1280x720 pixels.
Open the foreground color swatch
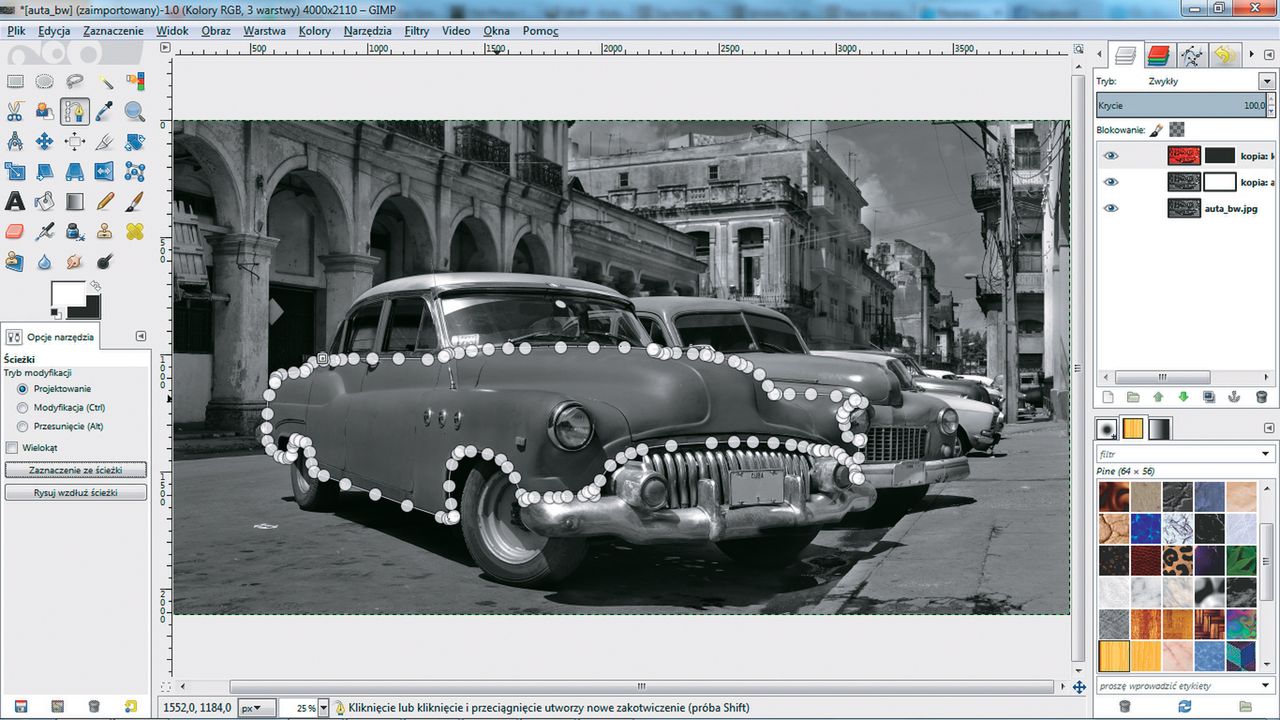[69, 293]
